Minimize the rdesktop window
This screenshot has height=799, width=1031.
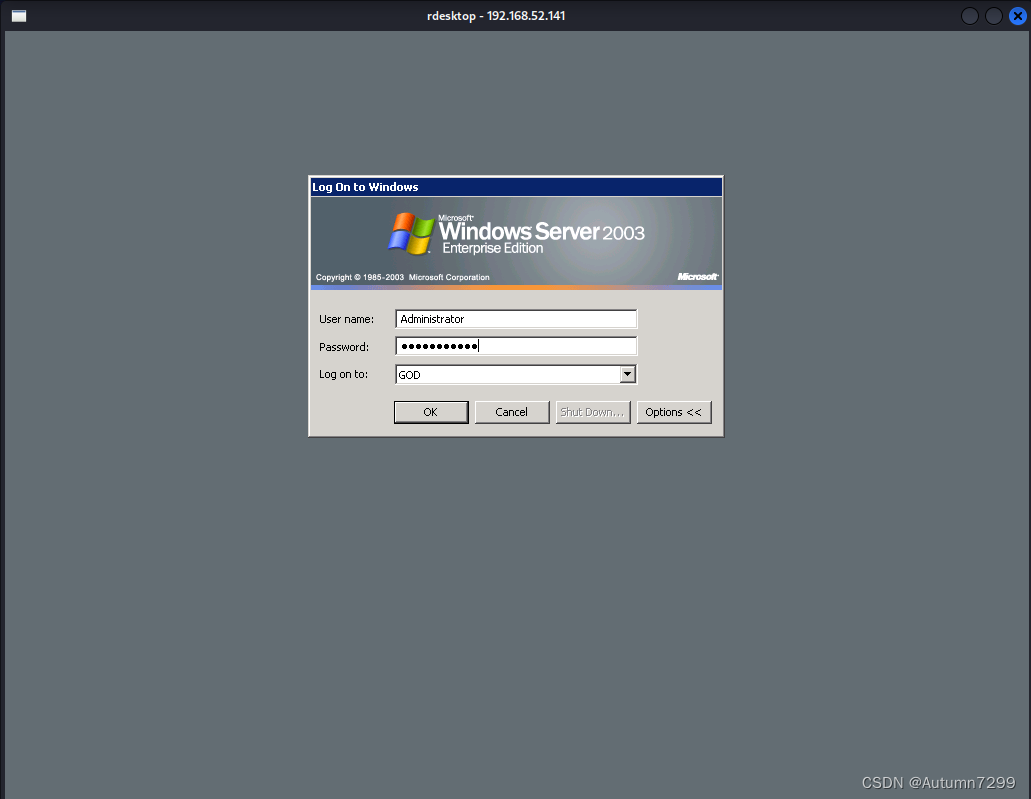(x=970, y=16)
